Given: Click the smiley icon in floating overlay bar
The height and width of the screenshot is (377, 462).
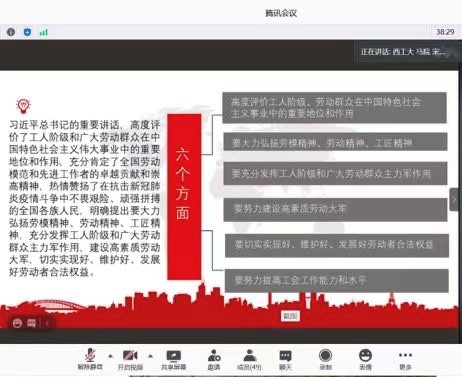Looking at the screenshot, I should [x=17, y=323].
